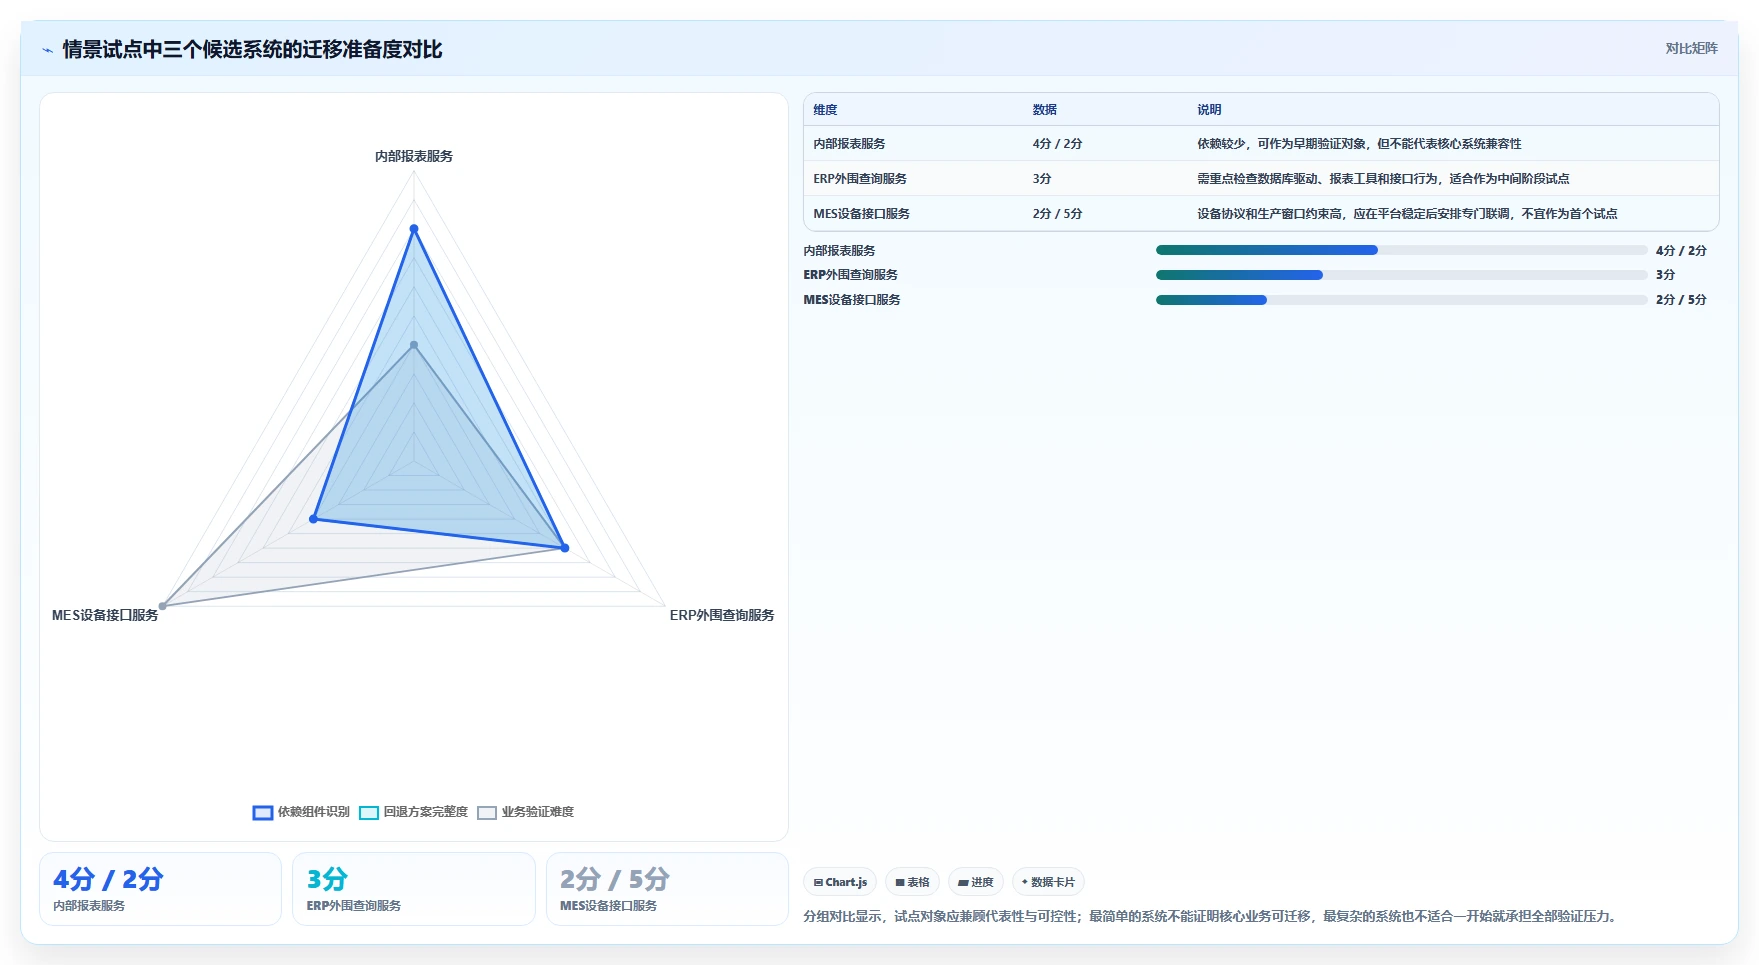Screen dimensions: 1759x965
Task: Click the description starting with 需重点检查数据库驱动
Action: point(1383,179)
